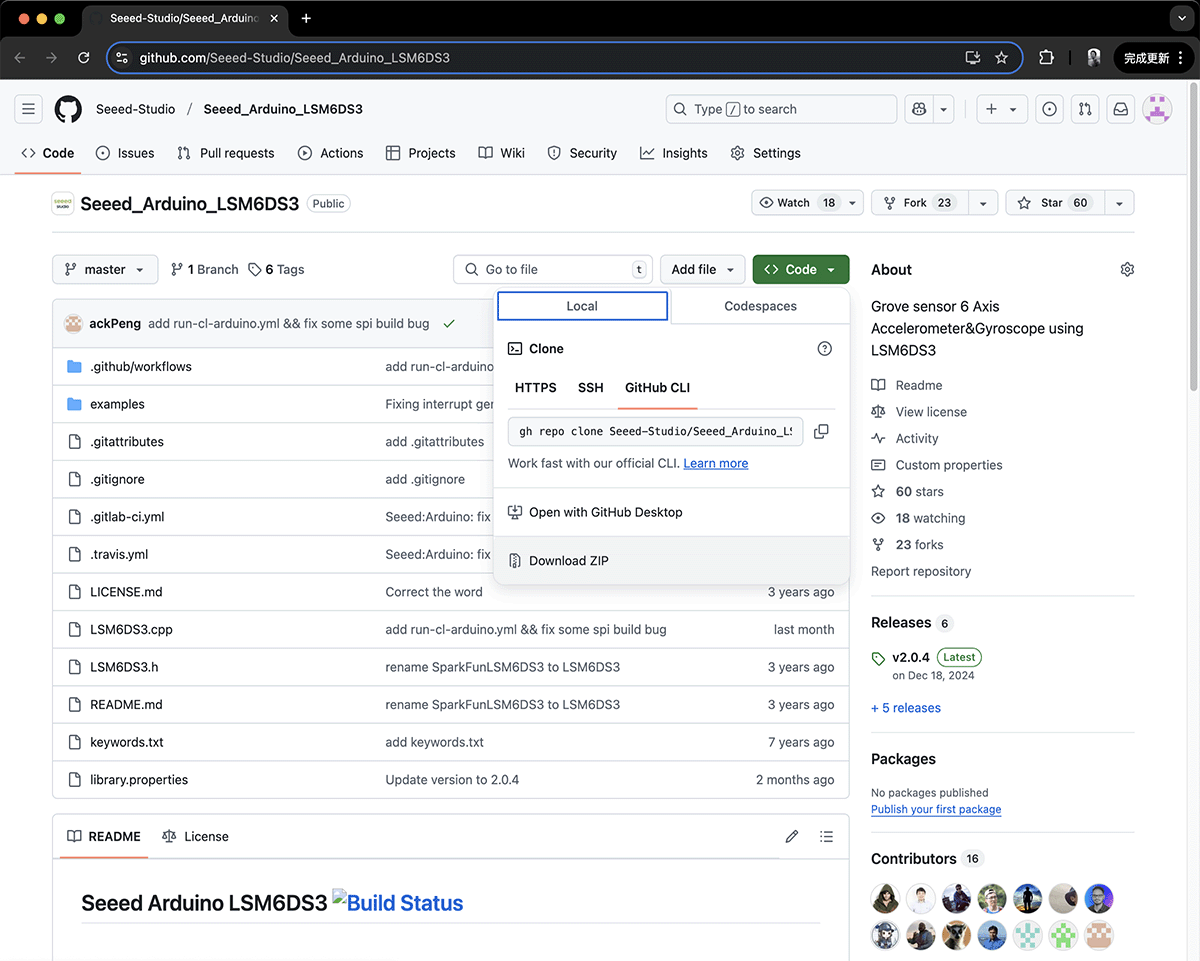This screenshot has height=961, width=1200.
Task: Copy the gh repo clone command
Action: point(821,431)
